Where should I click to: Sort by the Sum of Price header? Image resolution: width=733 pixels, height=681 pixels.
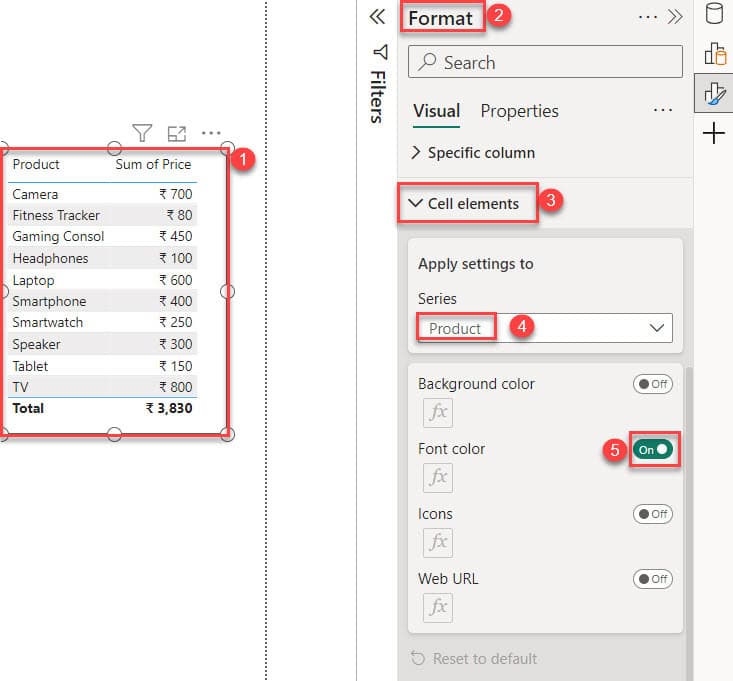153,164
